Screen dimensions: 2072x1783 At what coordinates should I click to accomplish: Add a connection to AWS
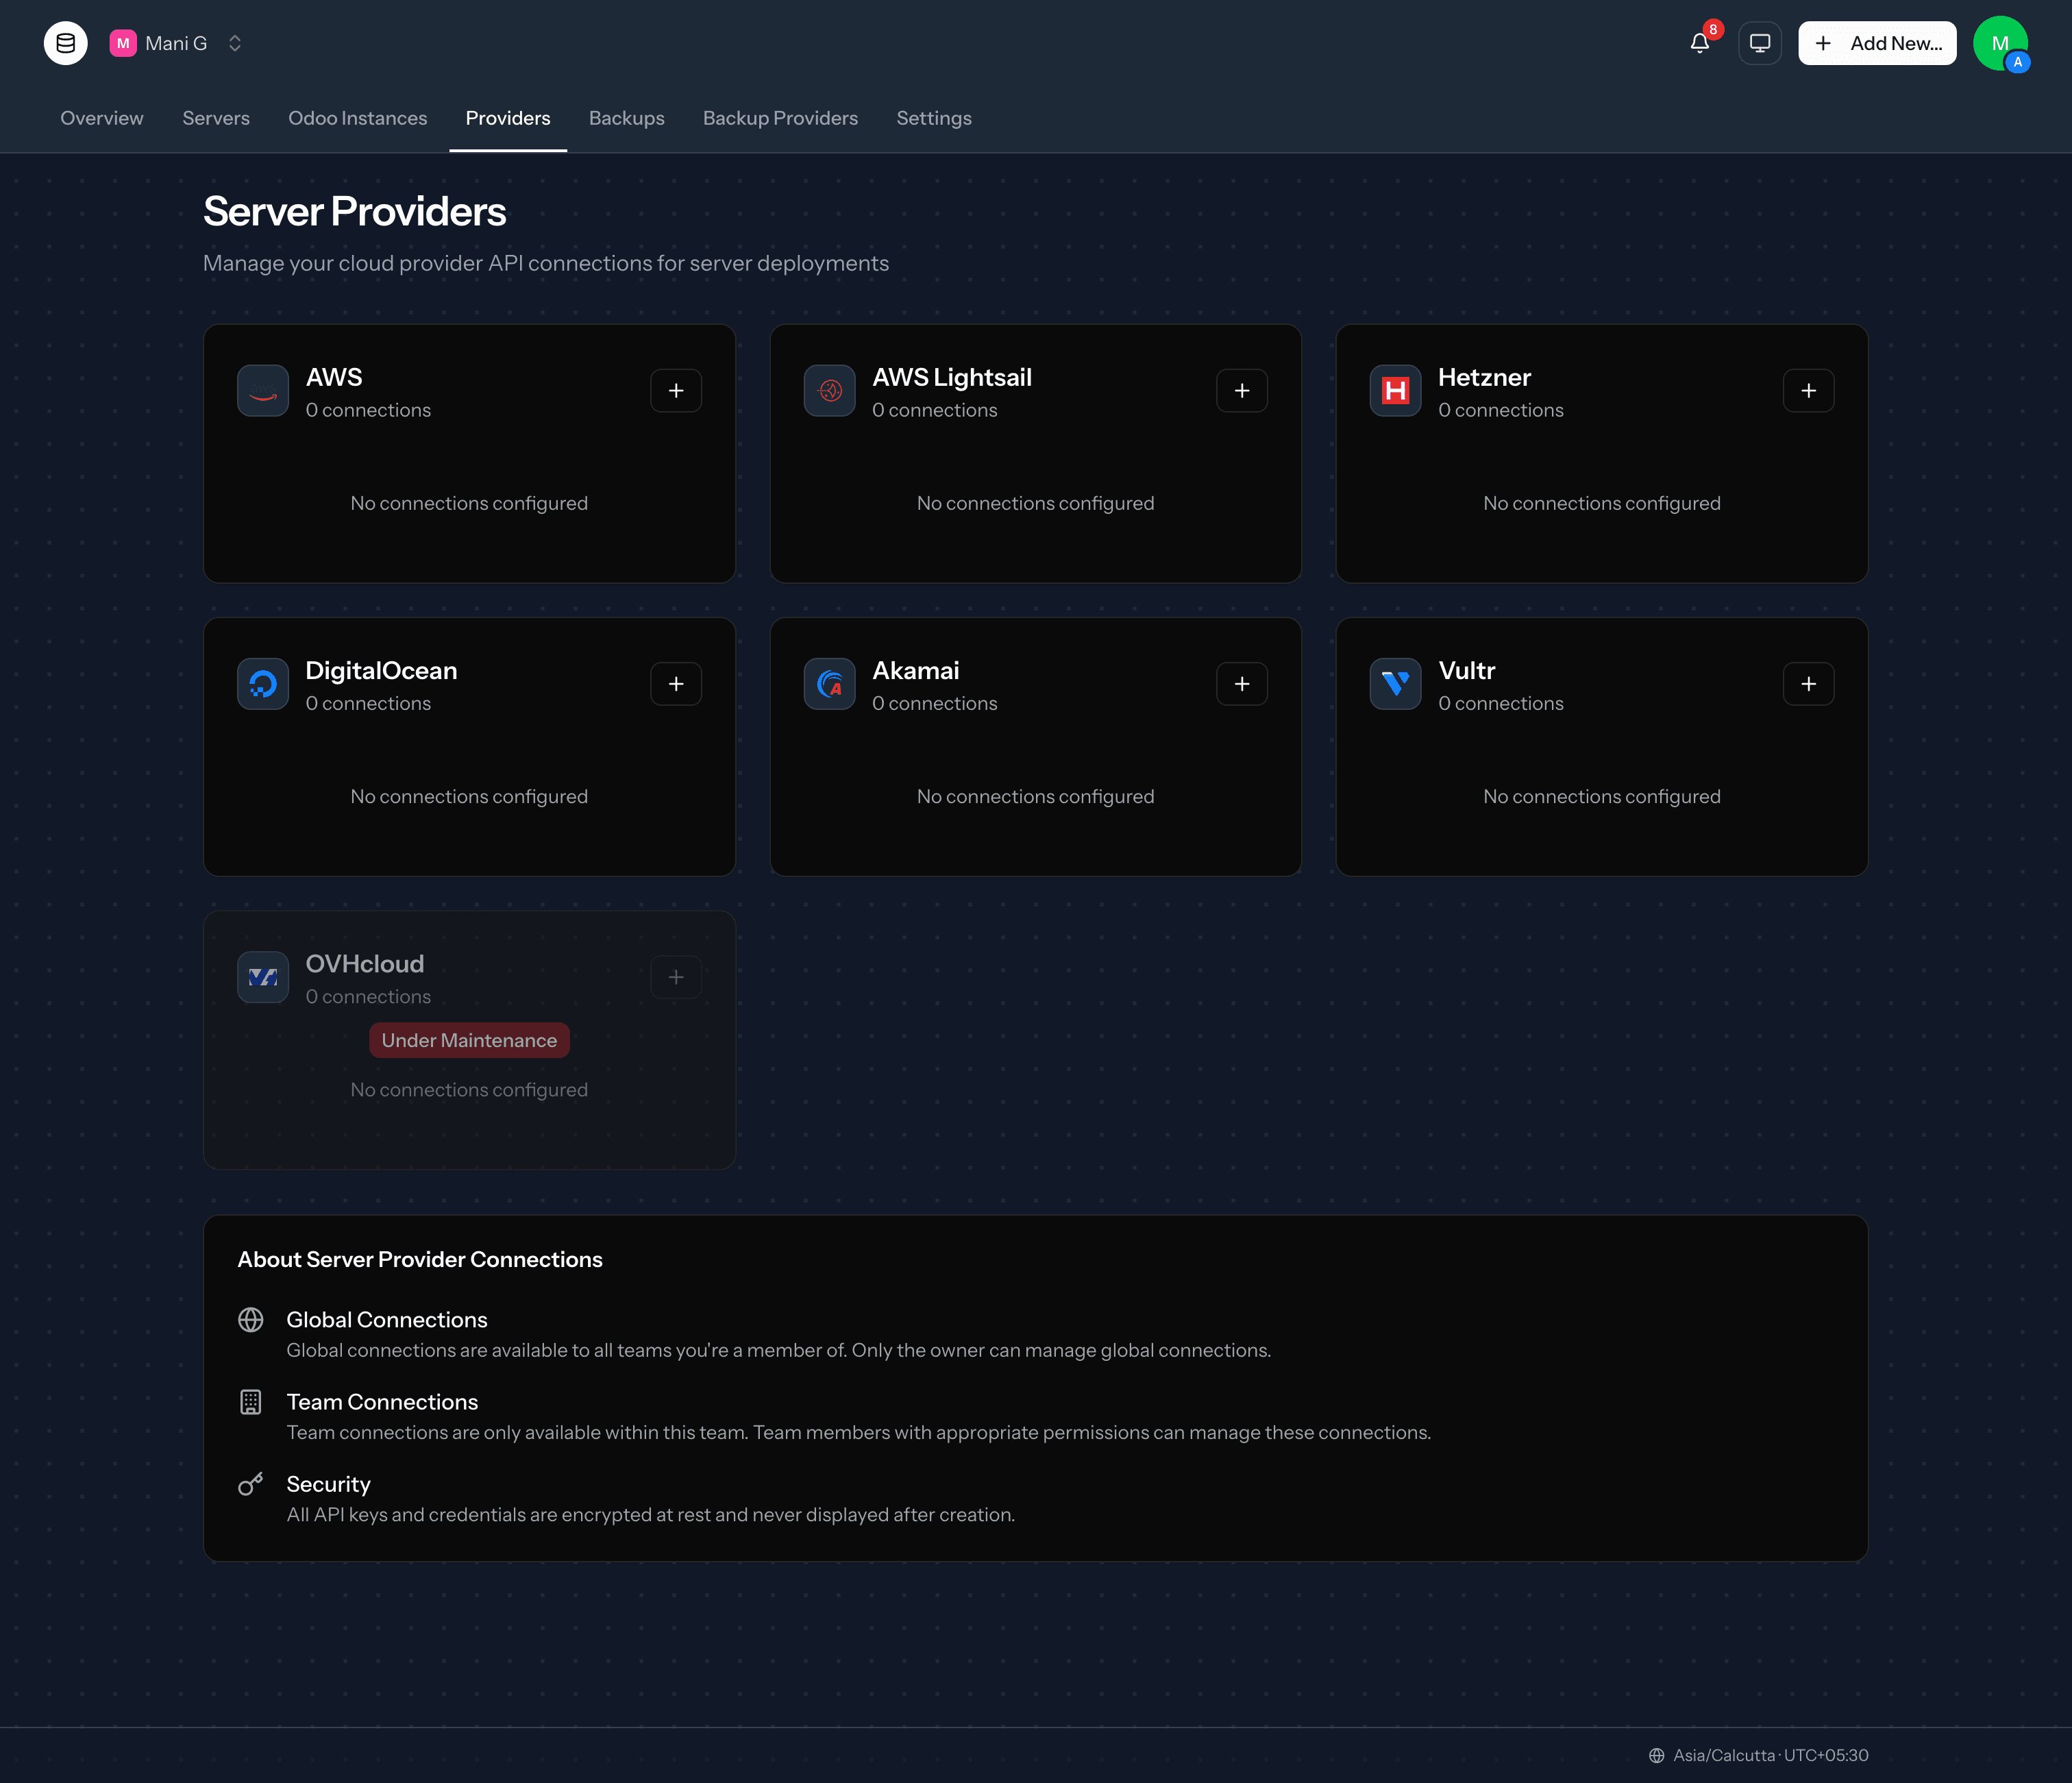(676, 390)
